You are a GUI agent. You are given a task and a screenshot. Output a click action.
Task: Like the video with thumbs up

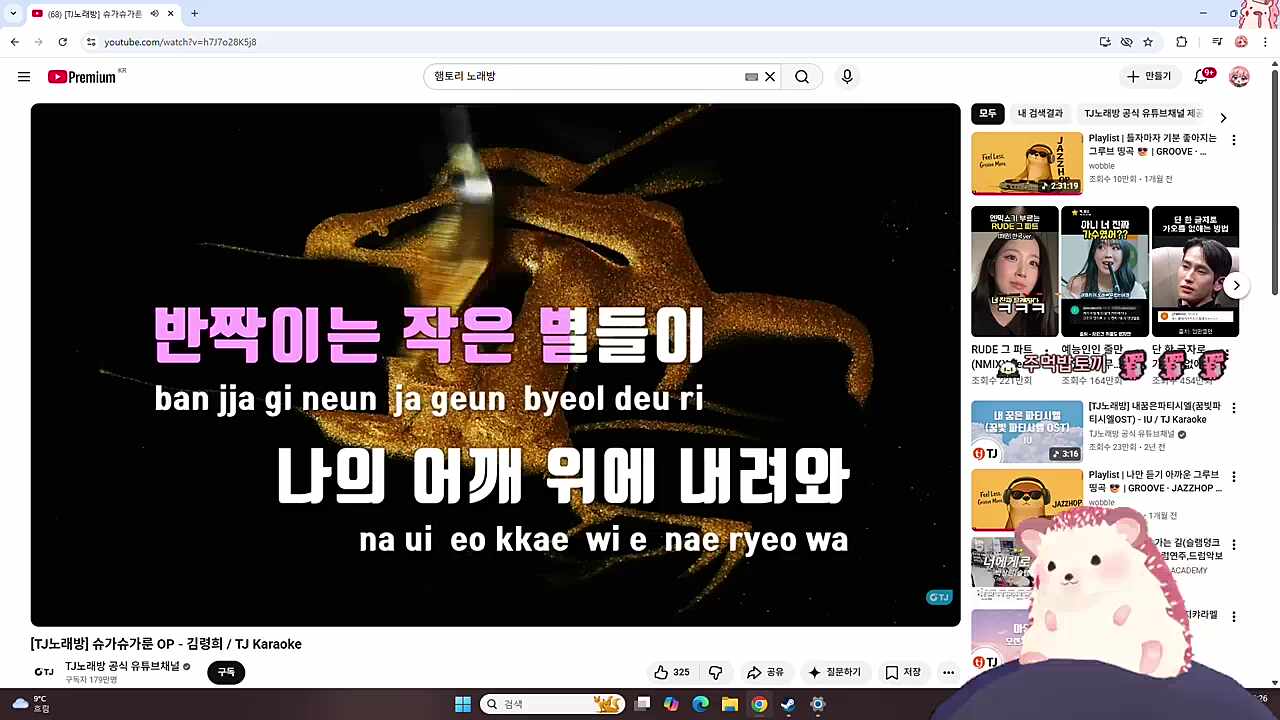[x=671, y=673]
